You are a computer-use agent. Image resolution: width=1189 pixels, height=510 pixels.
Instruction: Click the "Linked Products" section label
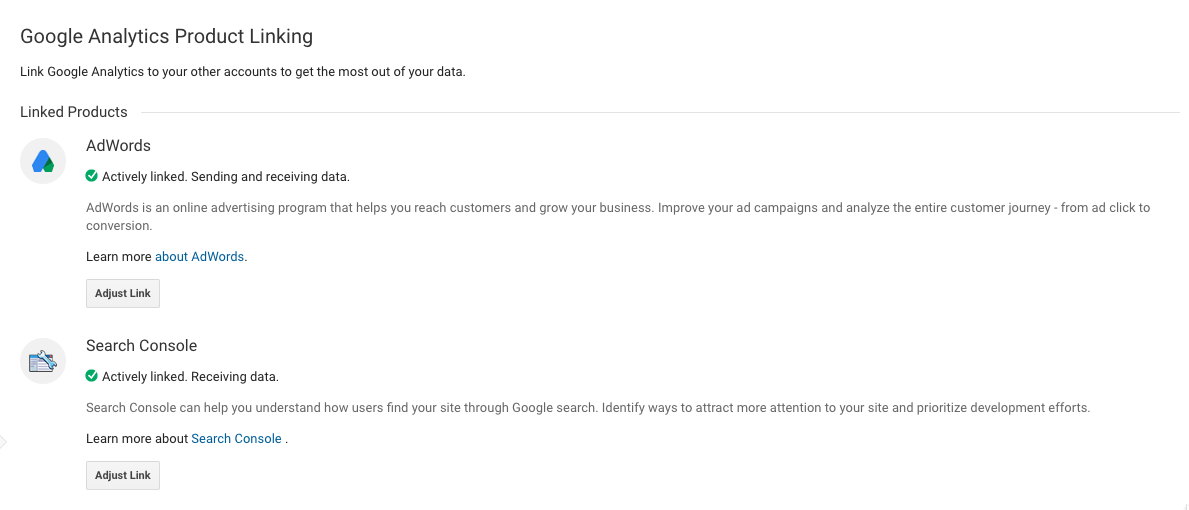click(74, 112)
